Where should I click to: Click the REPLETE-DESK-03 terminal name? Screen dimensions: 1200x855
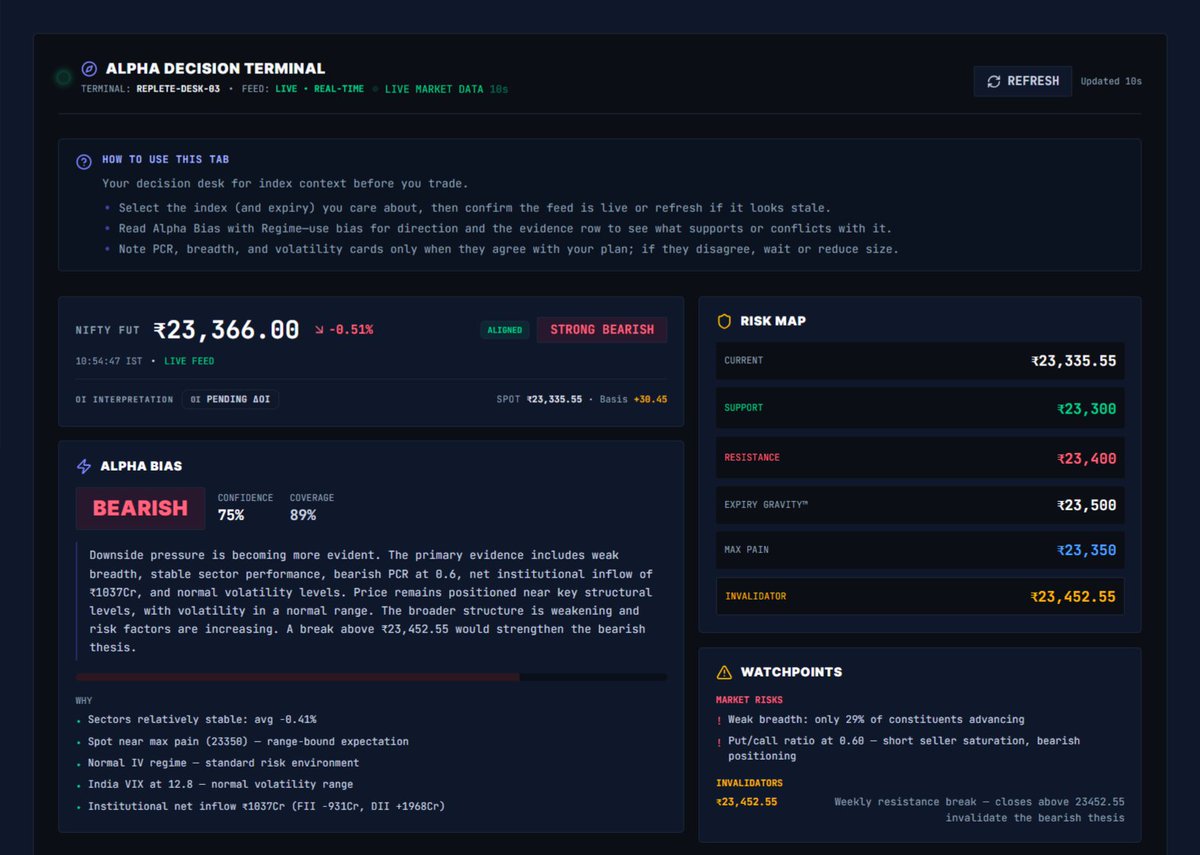pyautogui.click(x=178, y=89)
